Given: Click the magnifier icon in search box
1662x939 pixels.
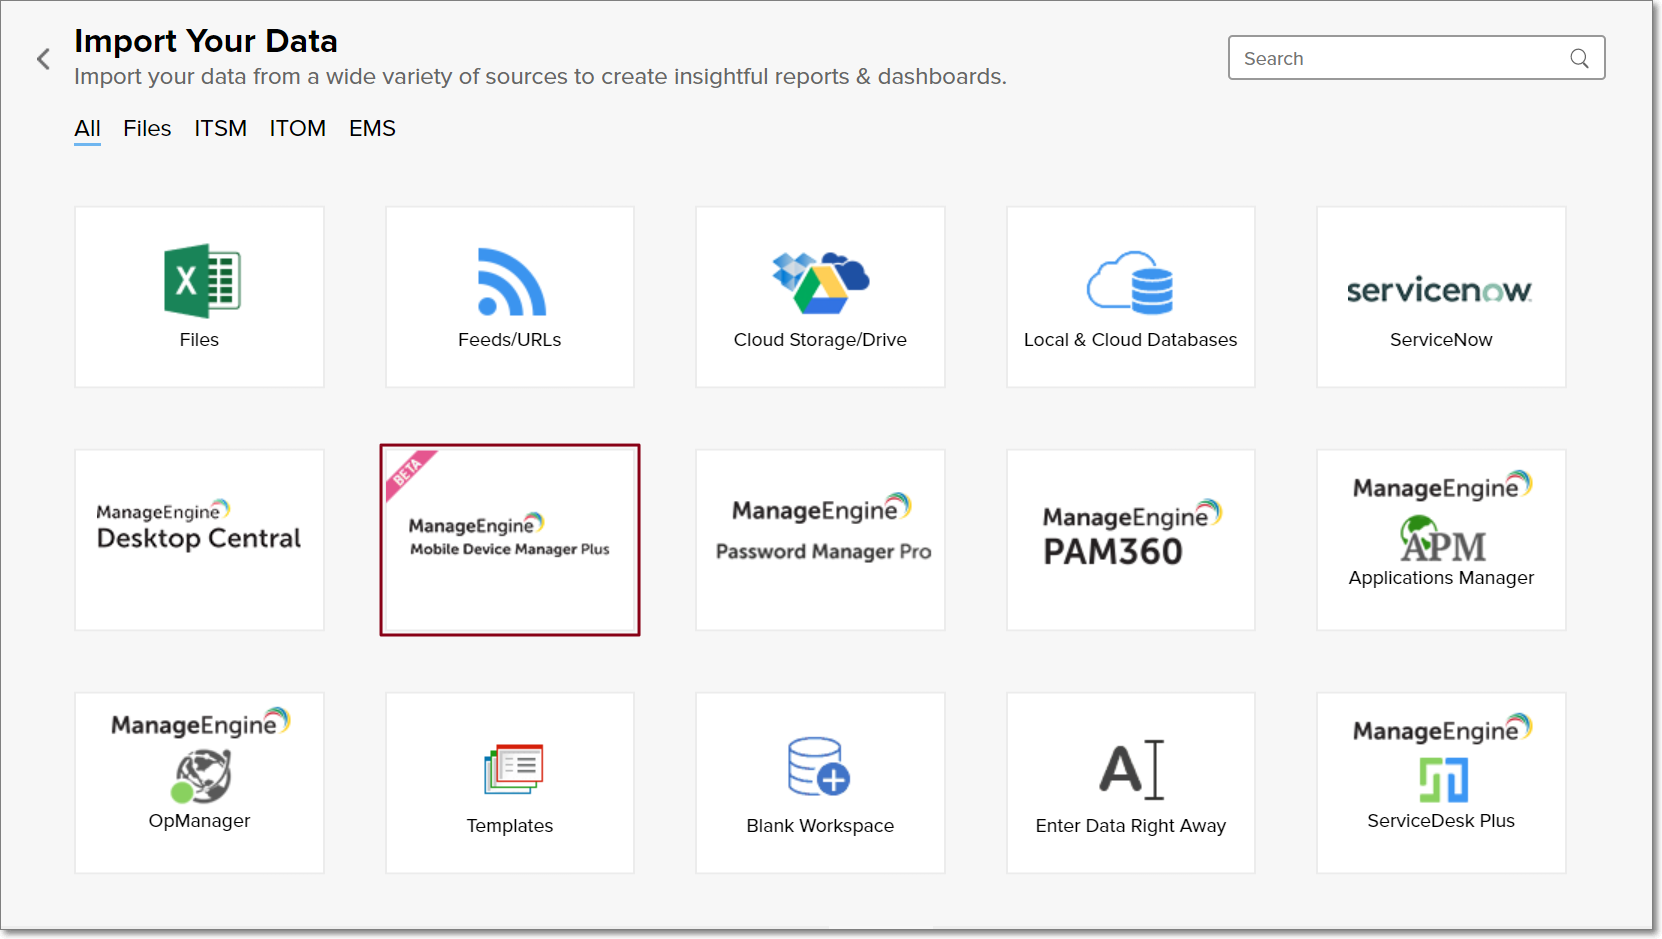Looking at the screenshot, I should [1579, 58].
